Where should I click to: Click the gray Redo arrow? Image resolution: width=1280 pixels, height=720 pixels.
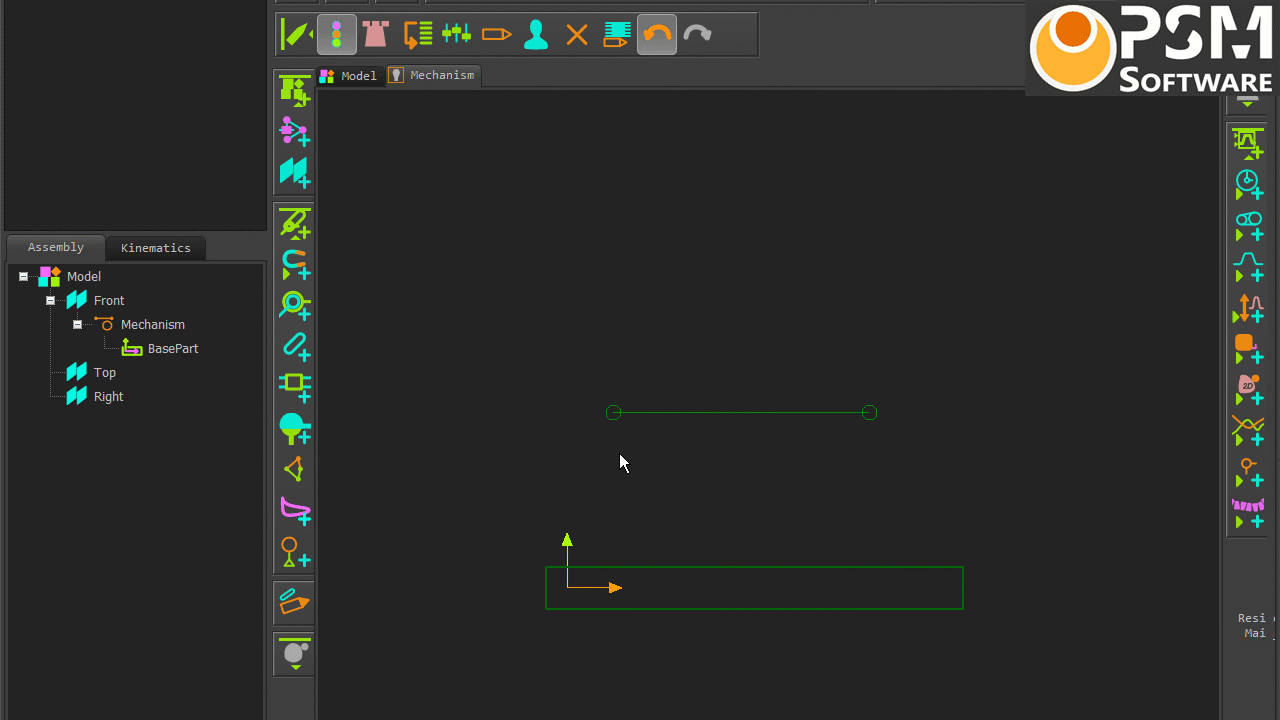coord(697,35)
